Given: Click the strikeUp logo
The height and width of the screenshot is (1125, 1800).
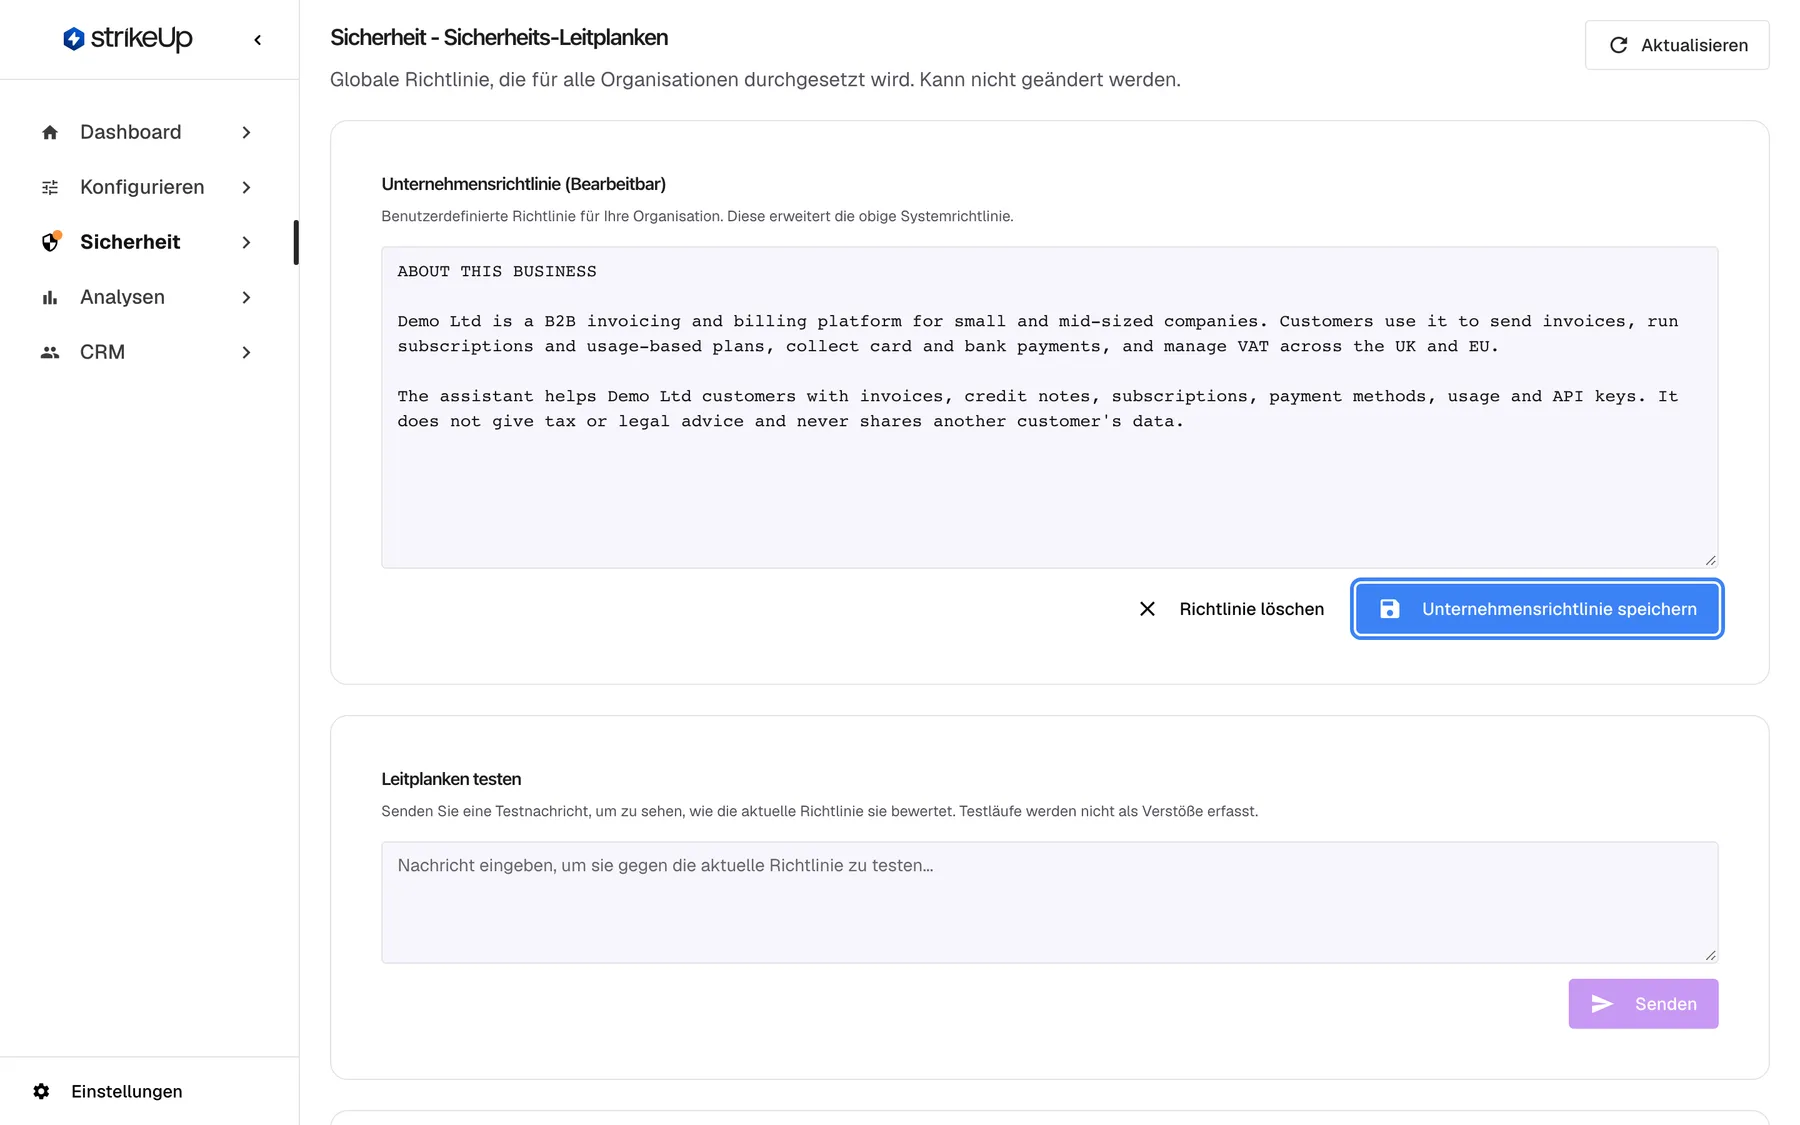Looking at the screenshot, I should (127, 39).
